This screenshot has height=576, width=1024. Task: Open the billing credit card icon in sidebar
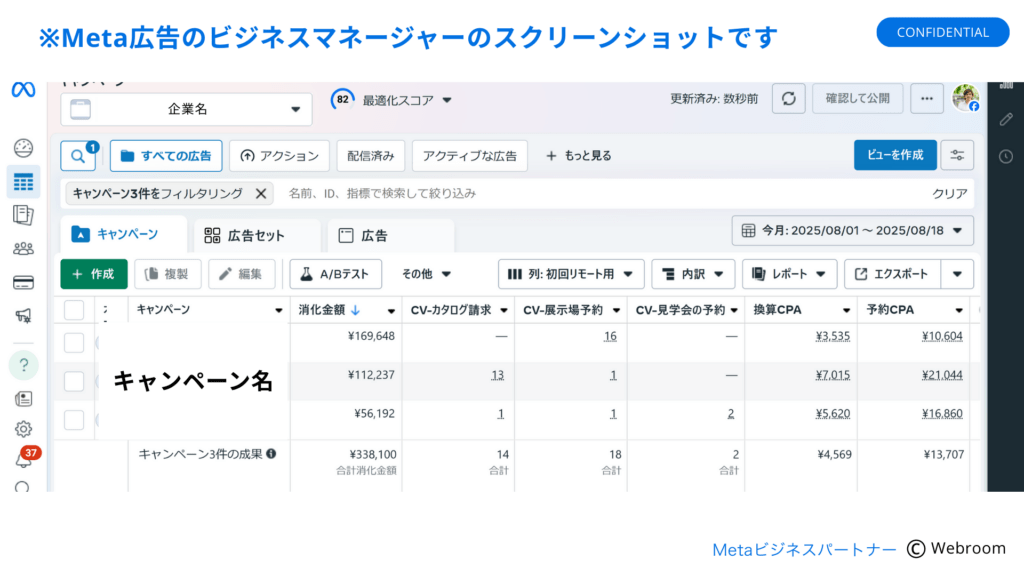point(23,284)
